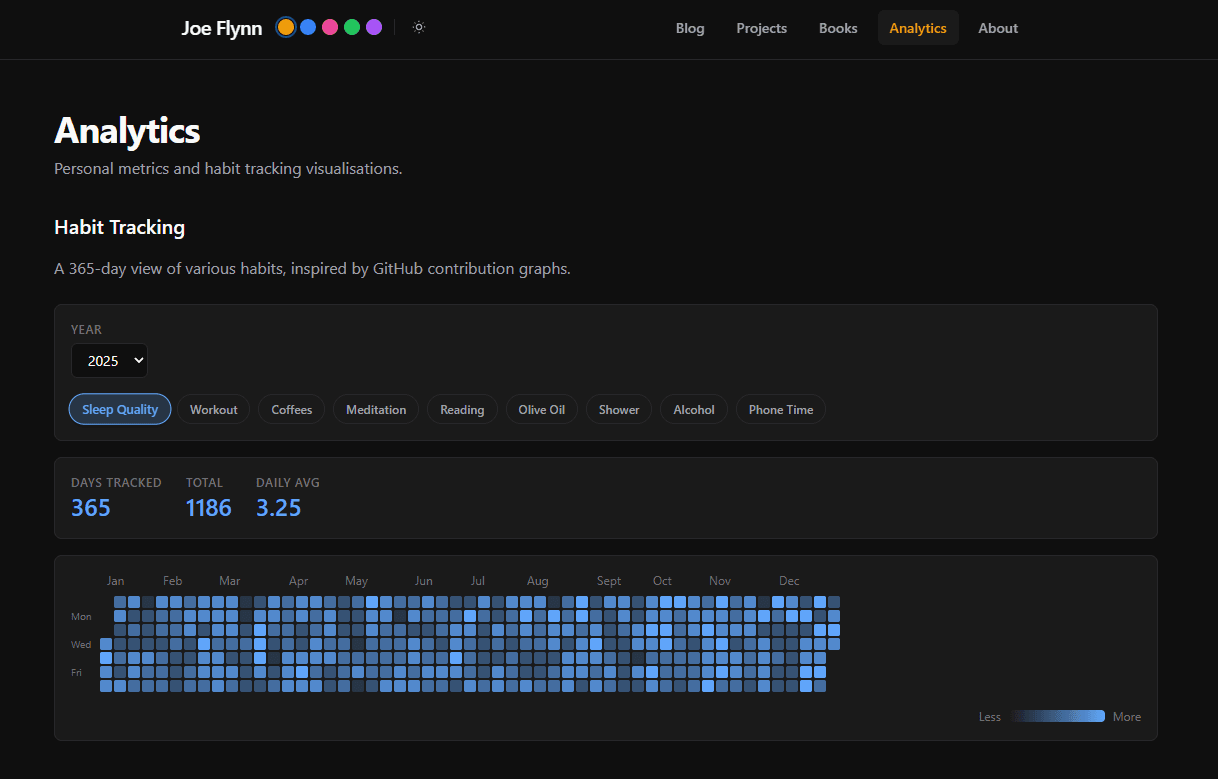This screenshot has height=779, width=1218.
Task: Go to the Blog page
Action: (690, 28)
